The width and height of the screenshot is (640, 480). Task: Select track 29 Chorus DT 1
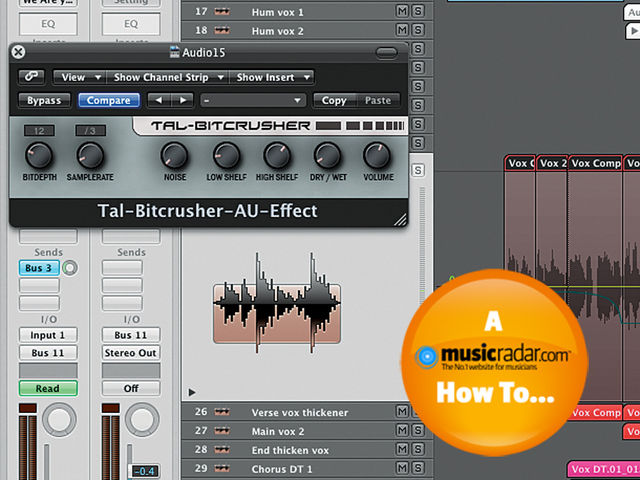[307, 469]
